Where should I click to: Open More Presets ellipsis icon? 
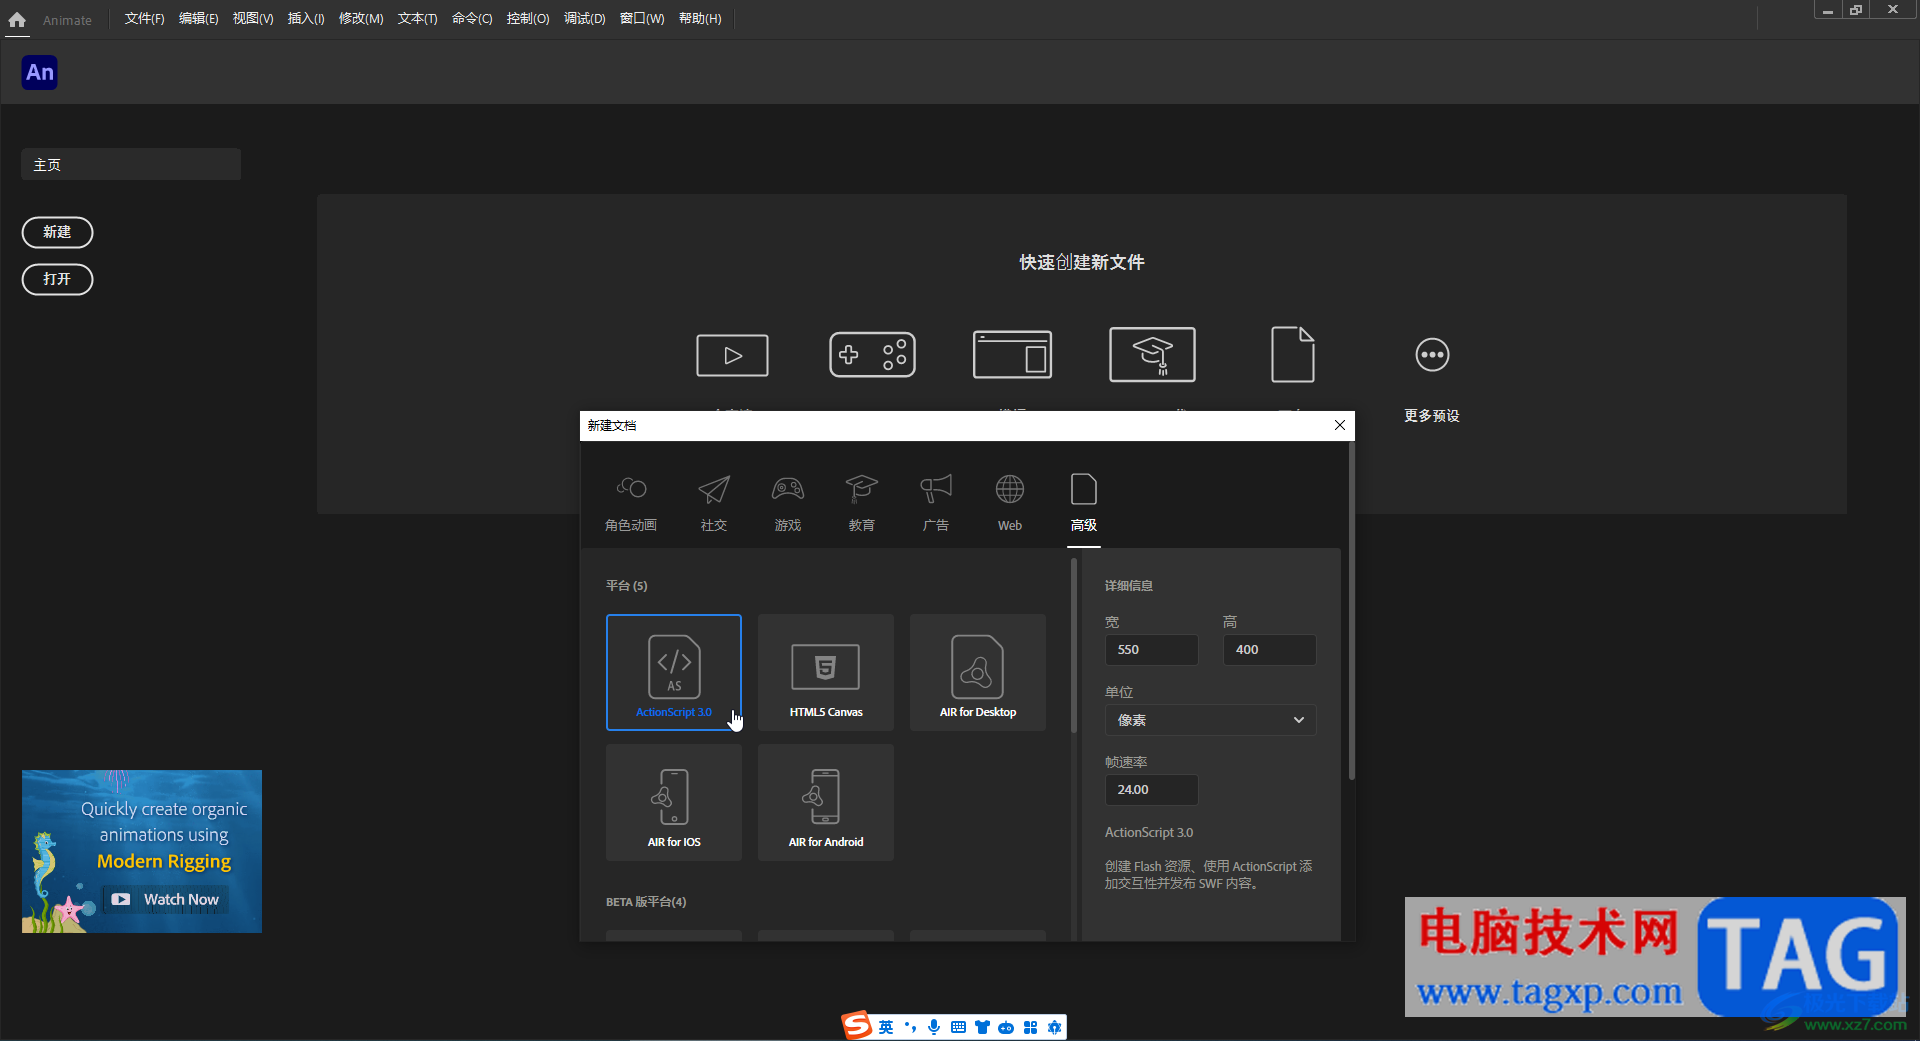tap(1432, 355)
